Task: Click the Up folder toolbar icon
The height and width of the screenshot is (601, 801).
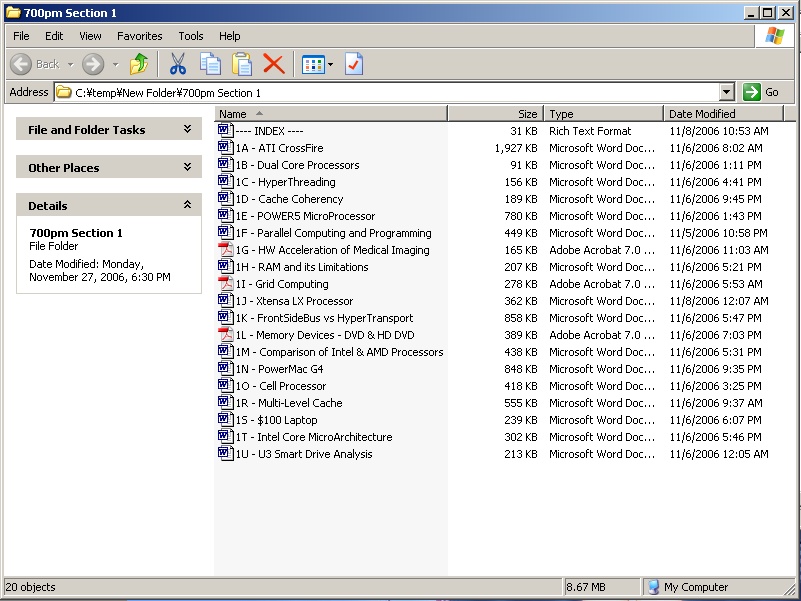Action: [138, 64]
